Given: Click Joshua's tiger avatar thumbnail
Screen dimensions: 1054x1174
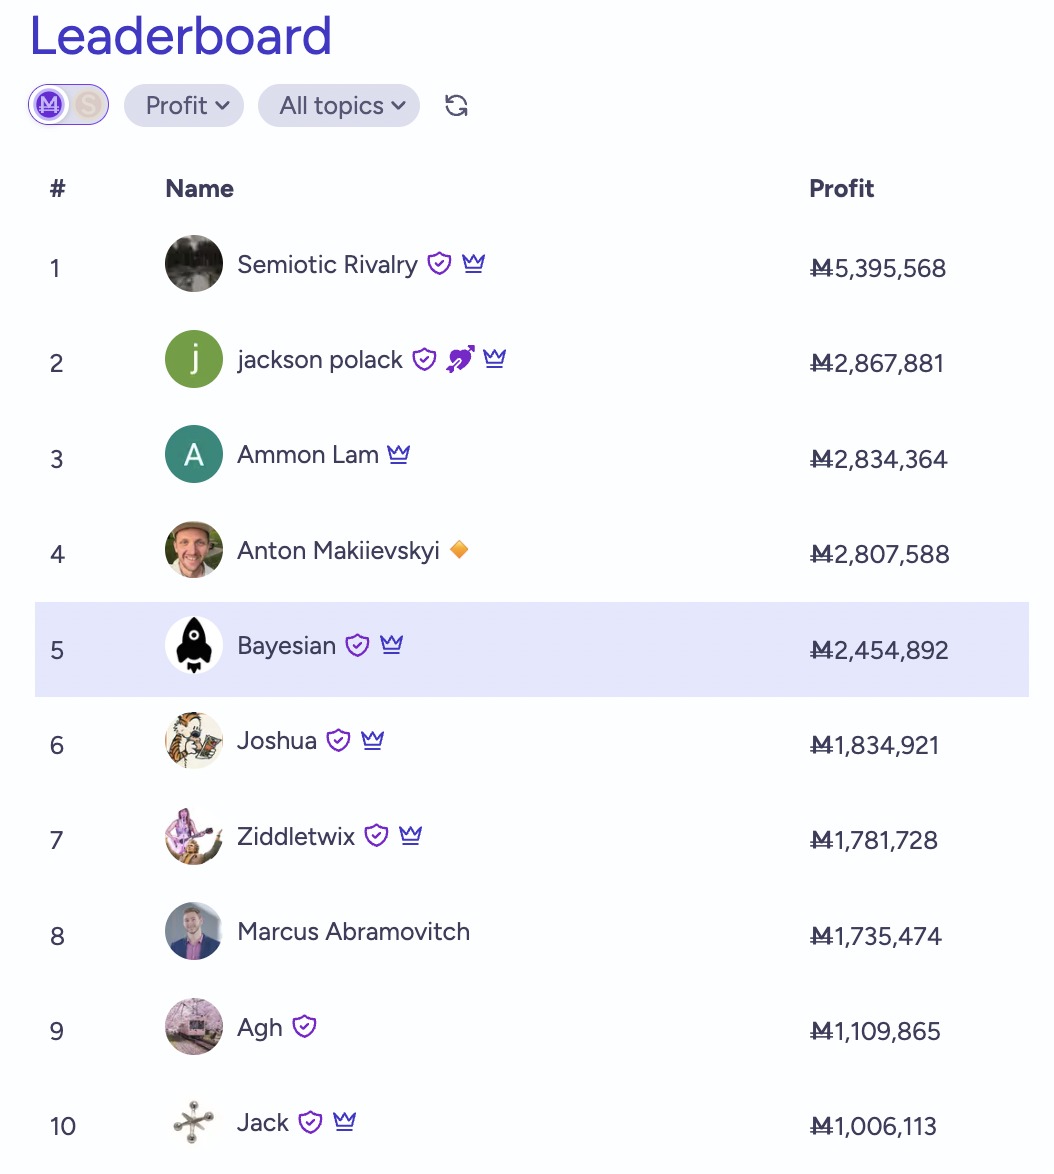Looking at the screenshot, I should point(193,741).
